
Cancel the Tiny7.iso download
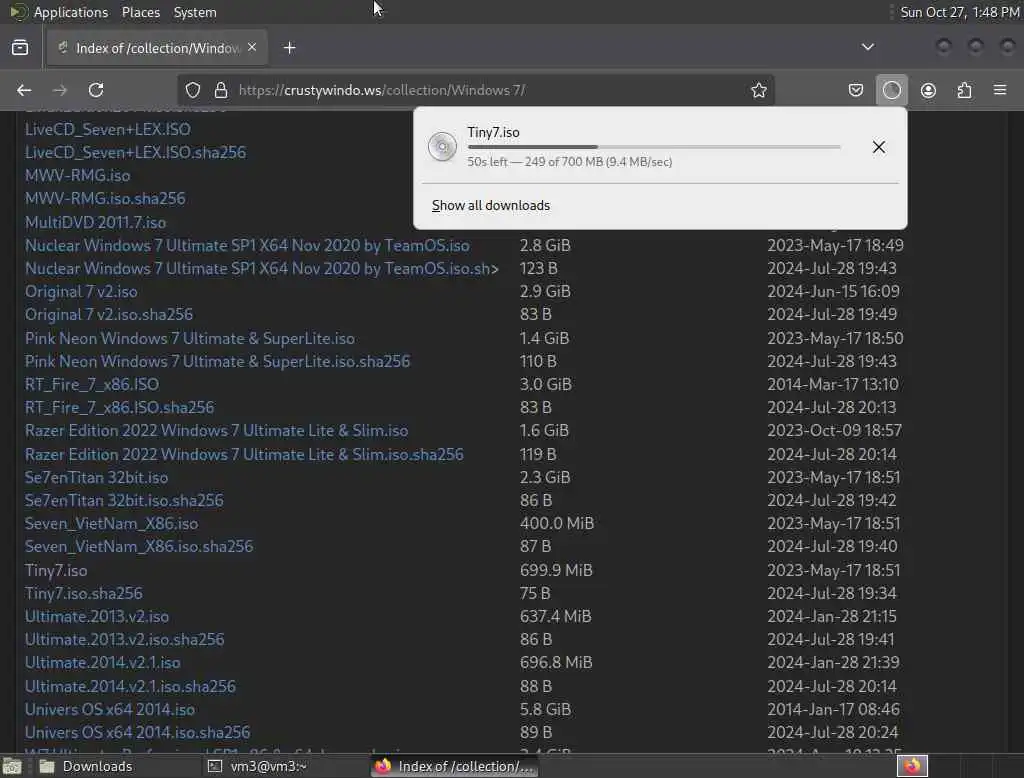pos(879,147)
